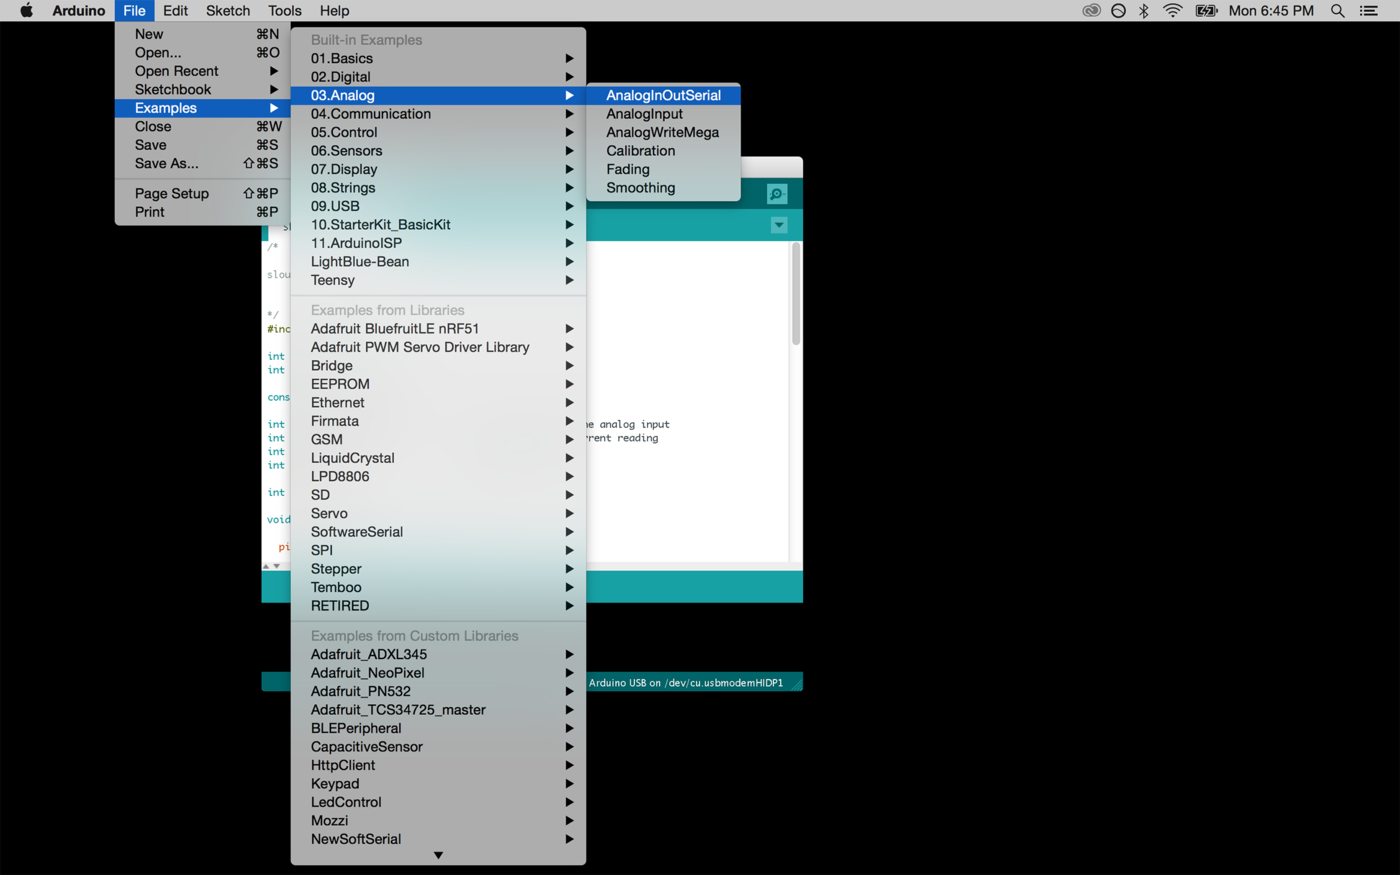The width and height of the screenshot is (1400, 875).
Task: Expand the 08.Strings examples
Action: coord(438,188)
